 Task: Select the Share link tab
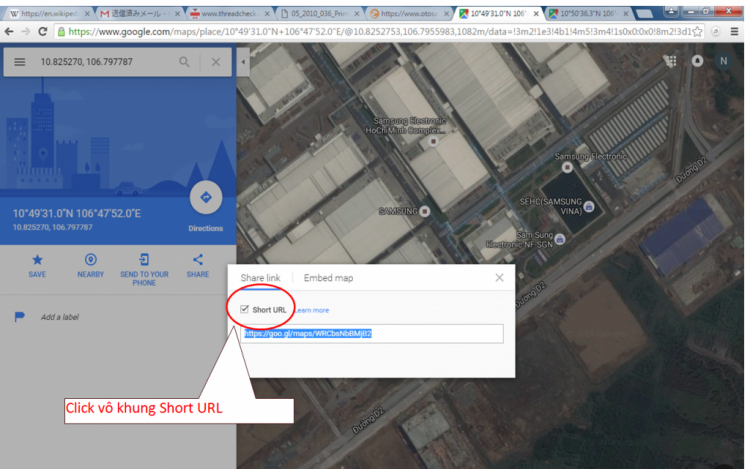point(260,278)
